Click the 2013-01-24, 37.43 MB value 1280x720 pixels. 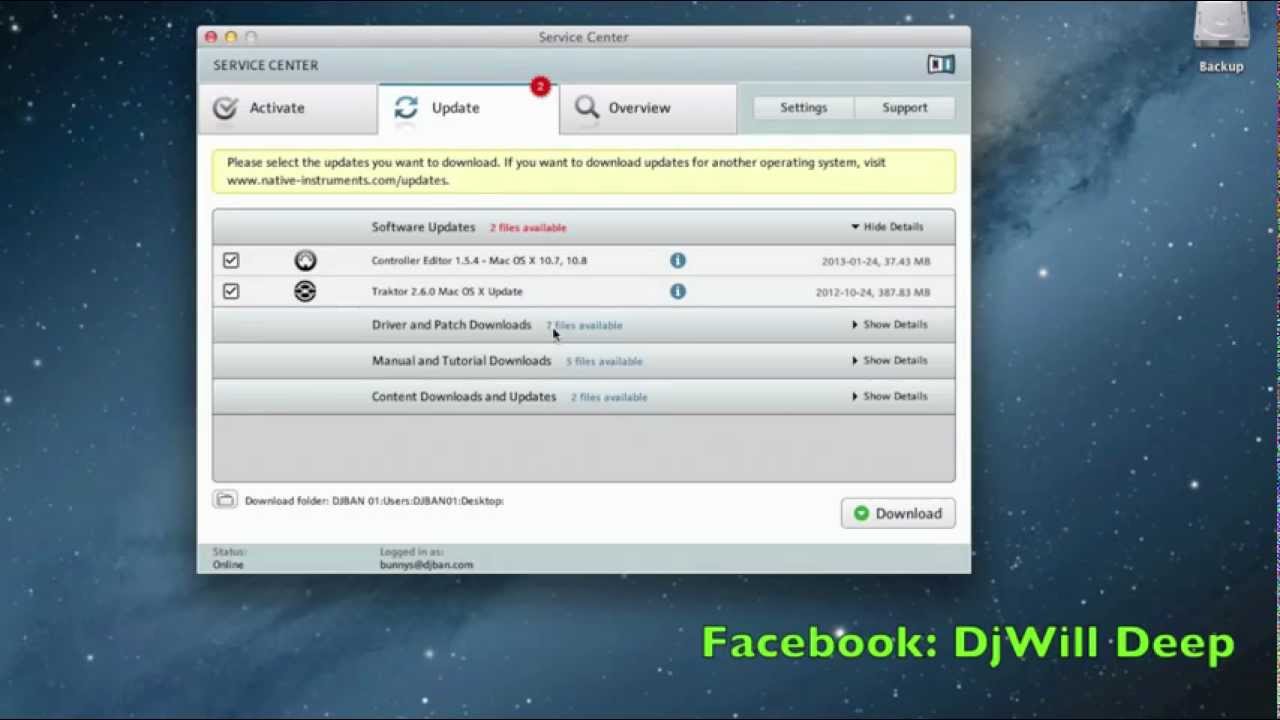click(875, 261)
